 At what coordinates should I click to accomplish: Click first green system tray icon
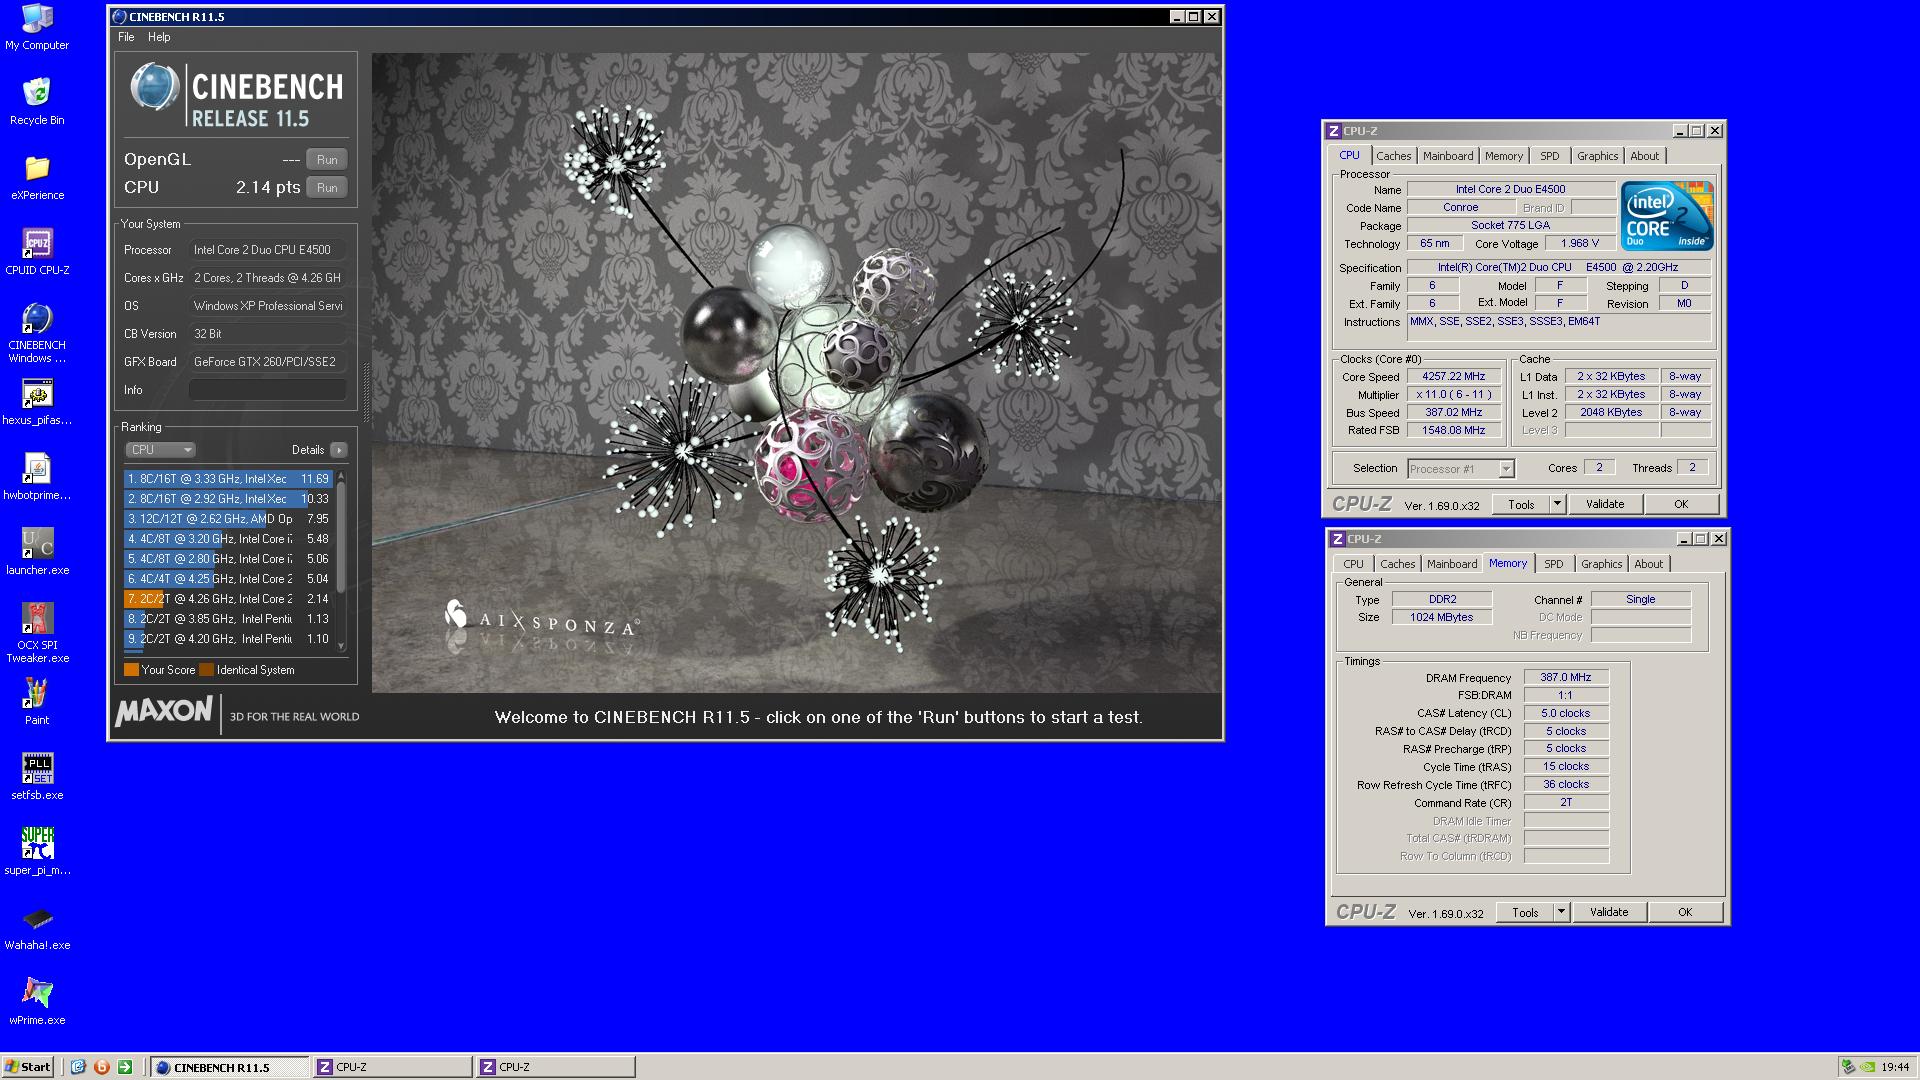pos(1849,1067)
